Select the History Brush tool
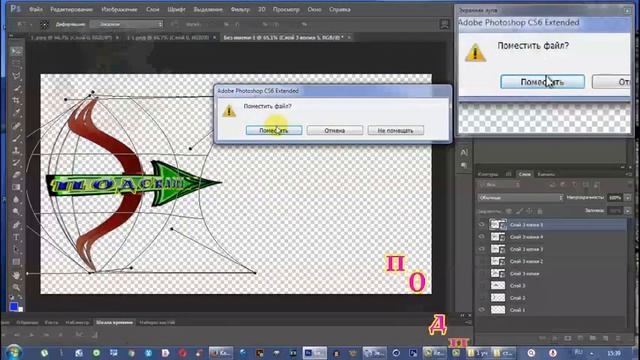Viewport: 640px width, 360px height. [x=16, y=162]
